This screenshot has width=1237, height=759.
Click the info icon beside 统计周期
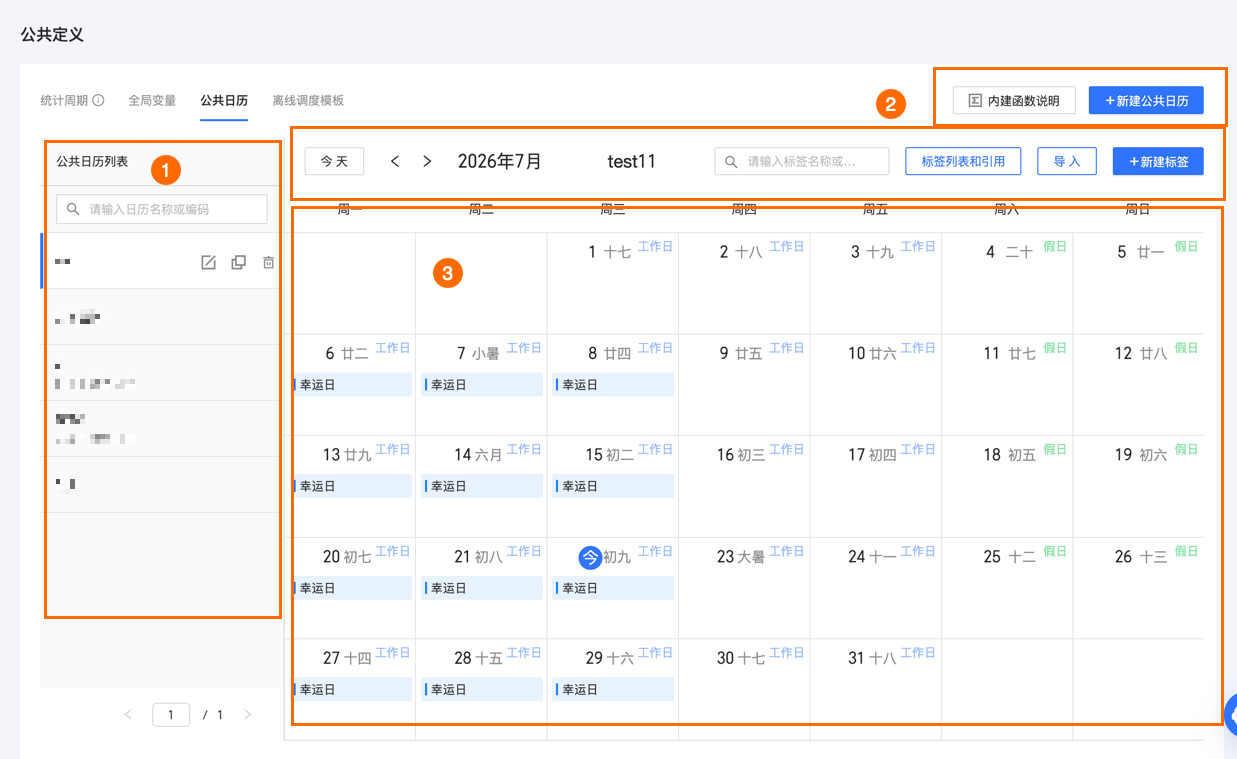99,100
